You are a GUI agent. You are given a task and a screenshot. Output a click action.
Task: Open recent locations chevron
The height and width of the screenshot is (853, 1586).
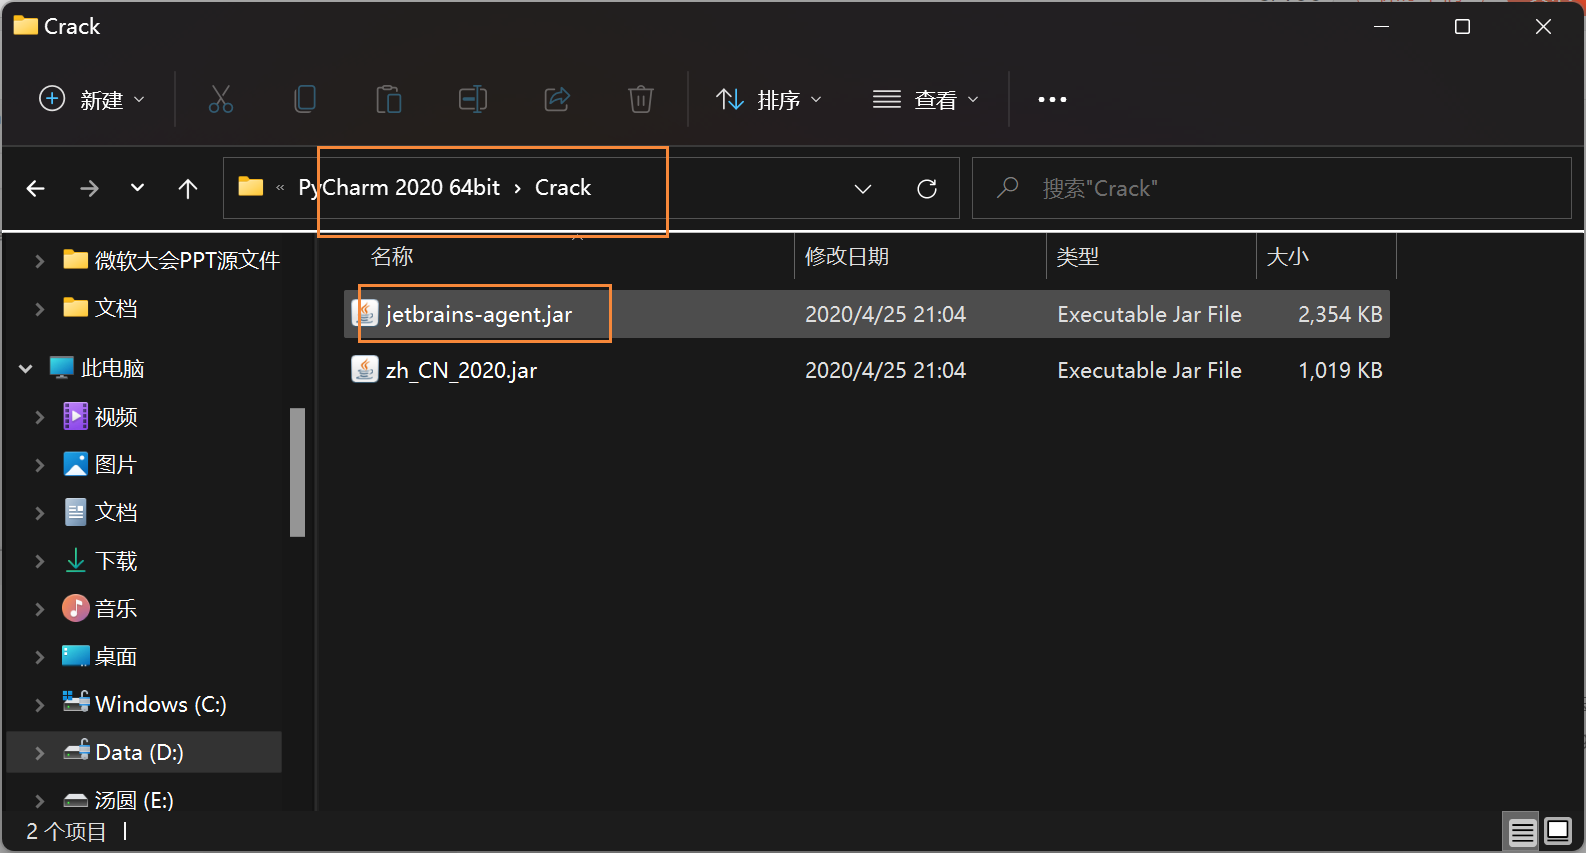138,188
